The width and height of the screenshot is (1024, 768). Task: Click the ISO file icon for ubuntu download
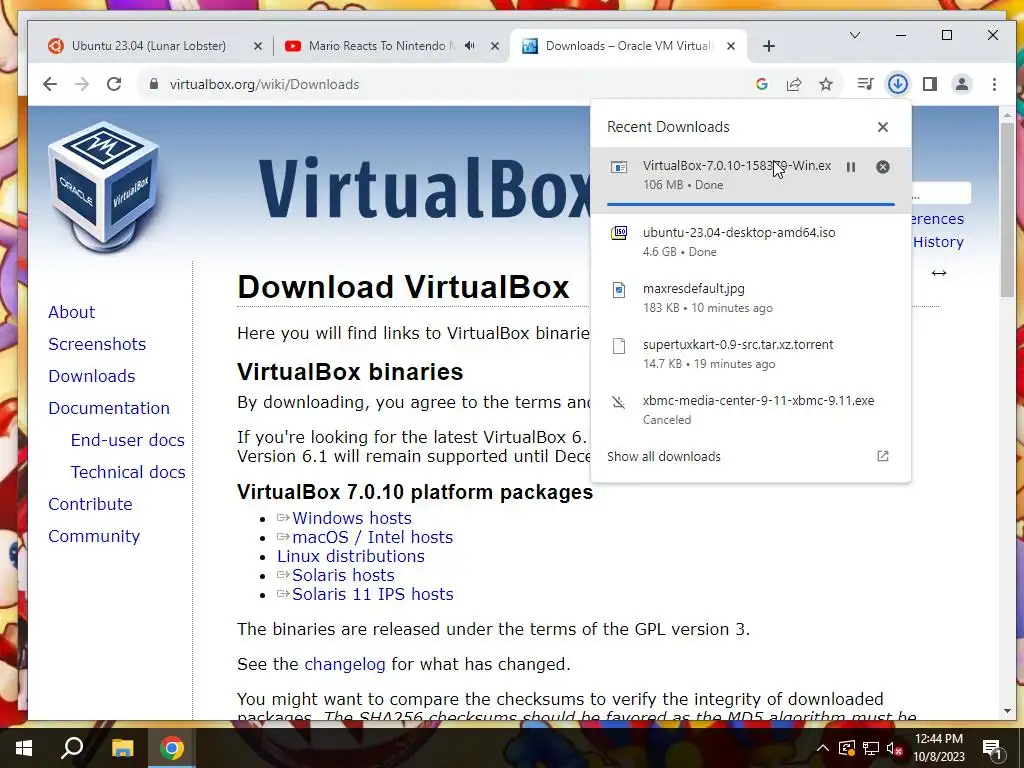618,233
